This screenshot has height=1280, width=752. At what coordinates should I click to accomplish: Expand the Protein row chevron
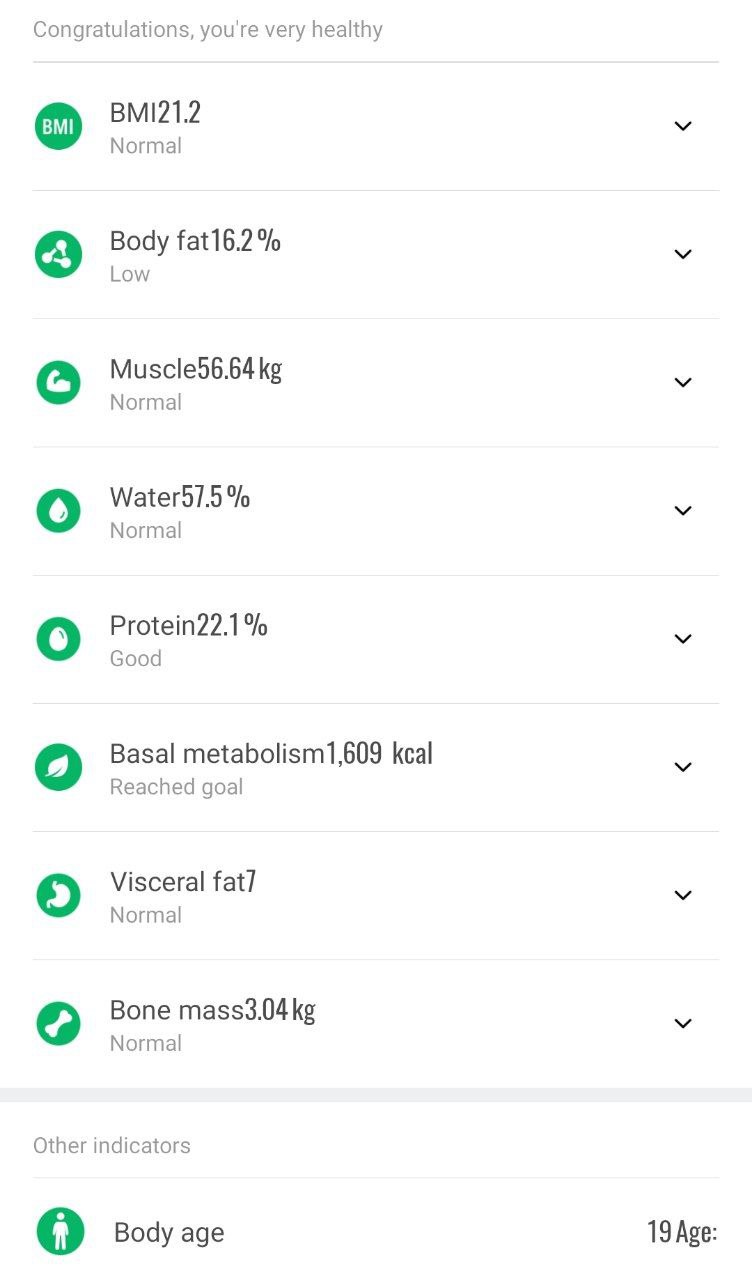coord(683,638)
